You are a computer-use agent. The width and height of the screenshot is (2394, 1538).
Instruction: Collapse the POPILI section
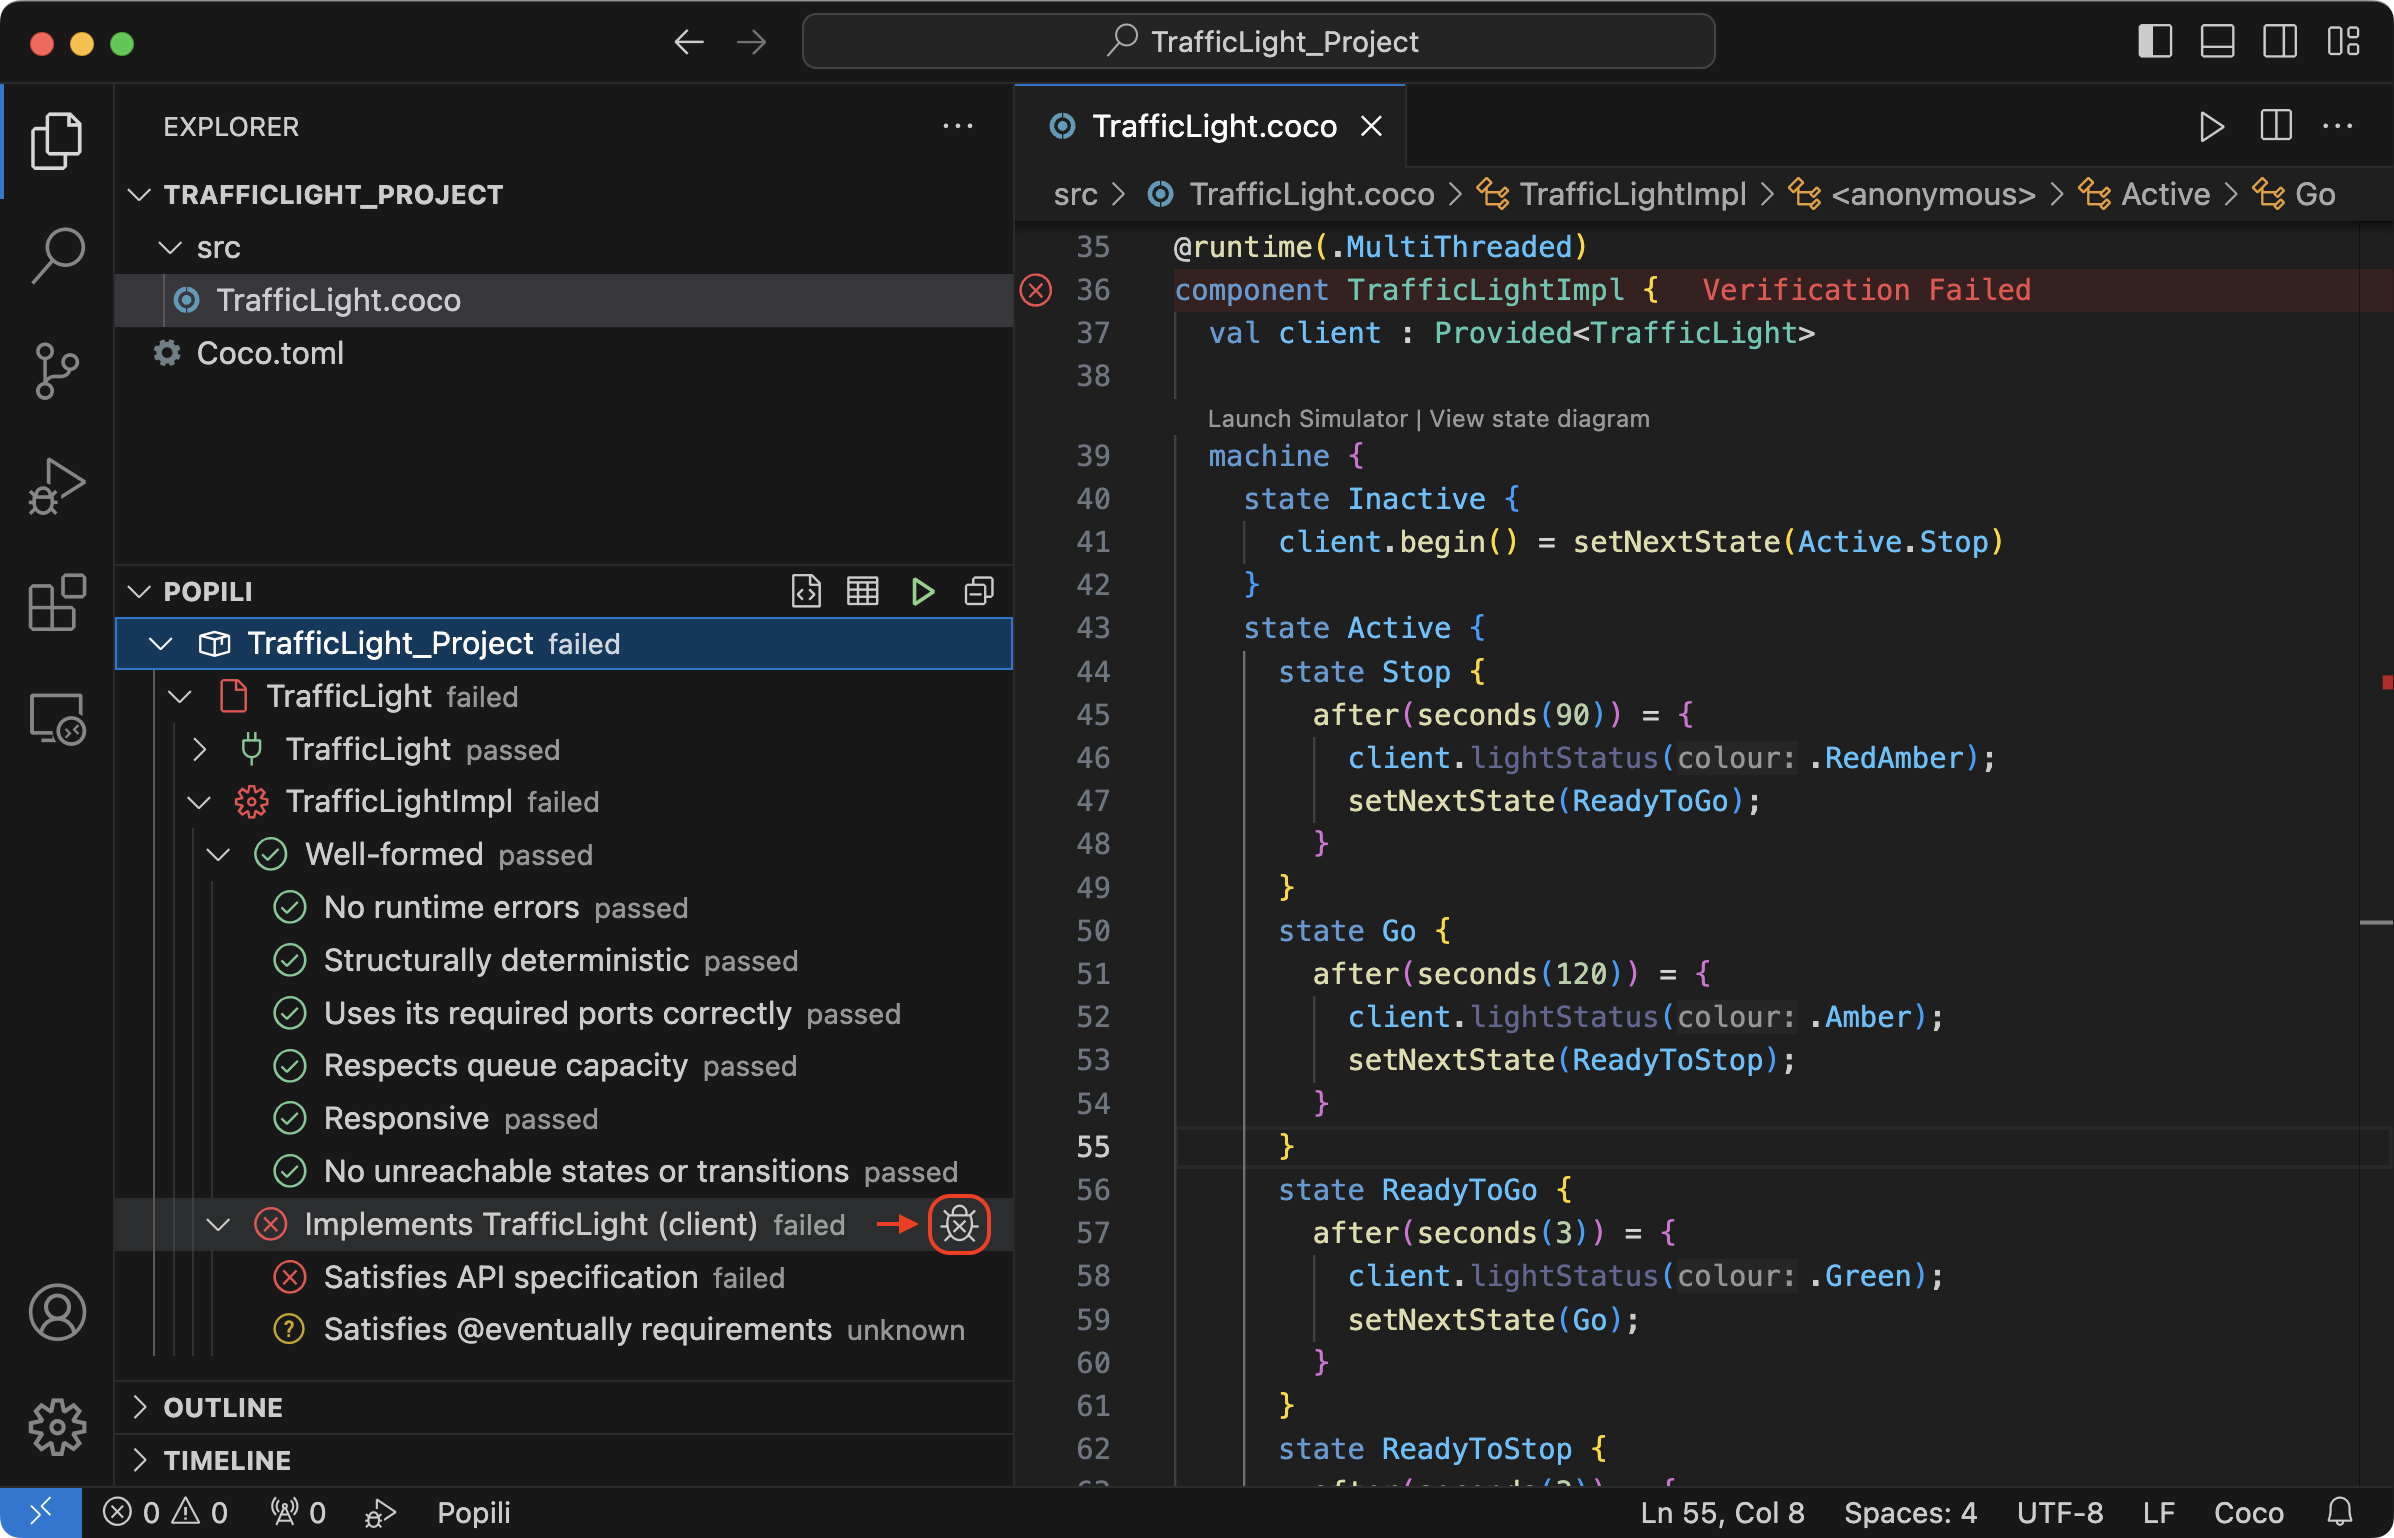point(140,592)
